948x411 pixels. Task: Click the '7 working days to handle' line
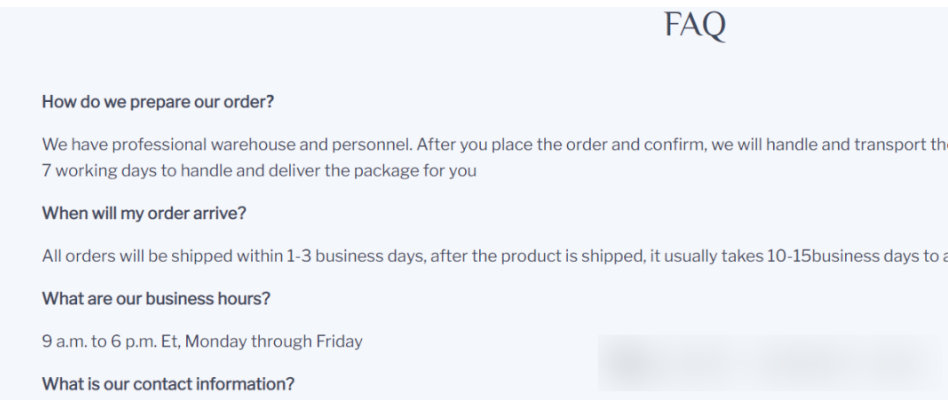point(259,170)
